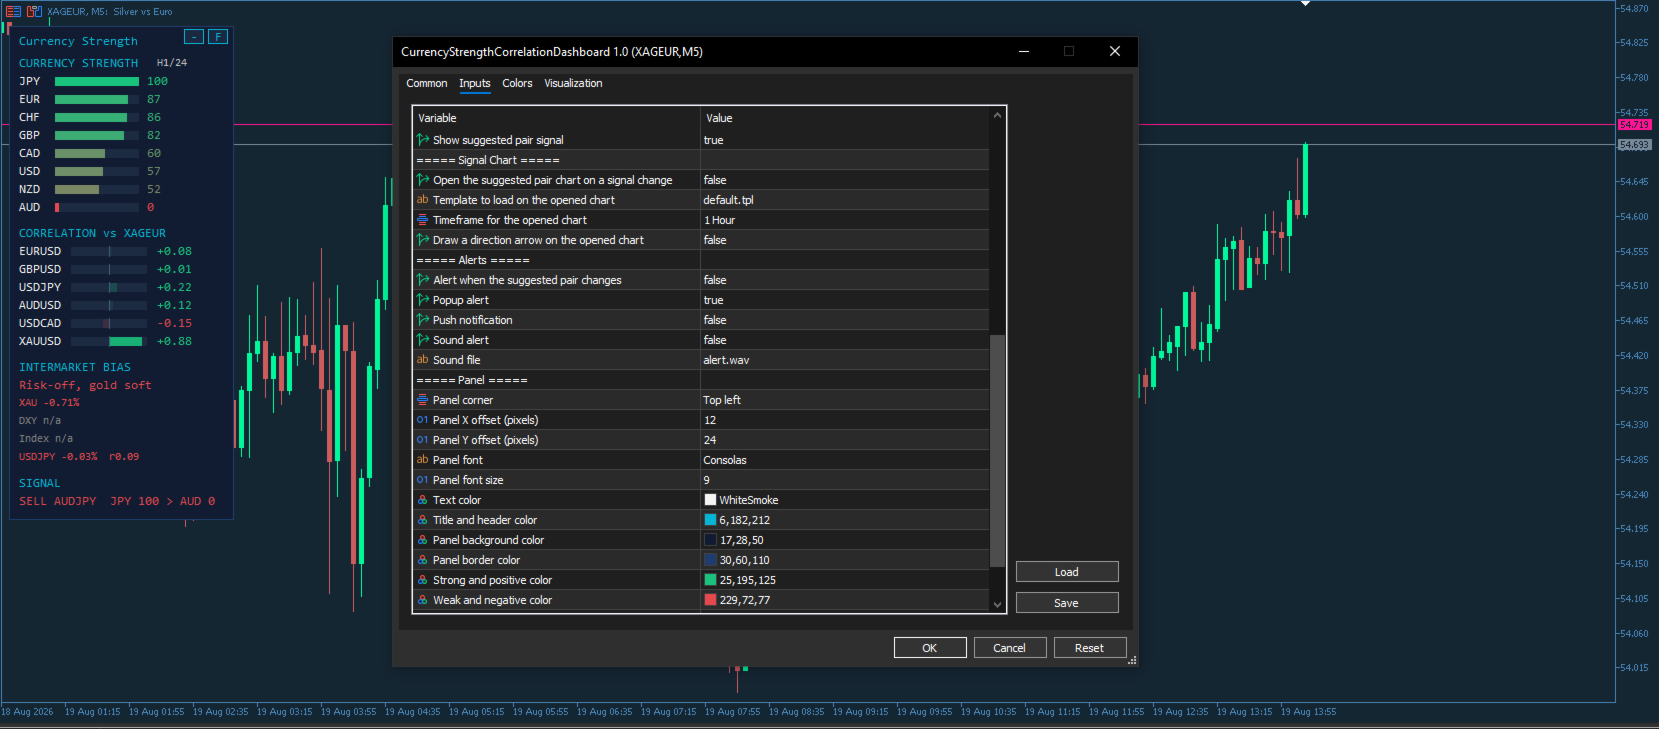Collapse the Currency Strength panel with the minus button
Viewport: 1659px width, 729px height.
pyautogui.click(x=194, y=37)
